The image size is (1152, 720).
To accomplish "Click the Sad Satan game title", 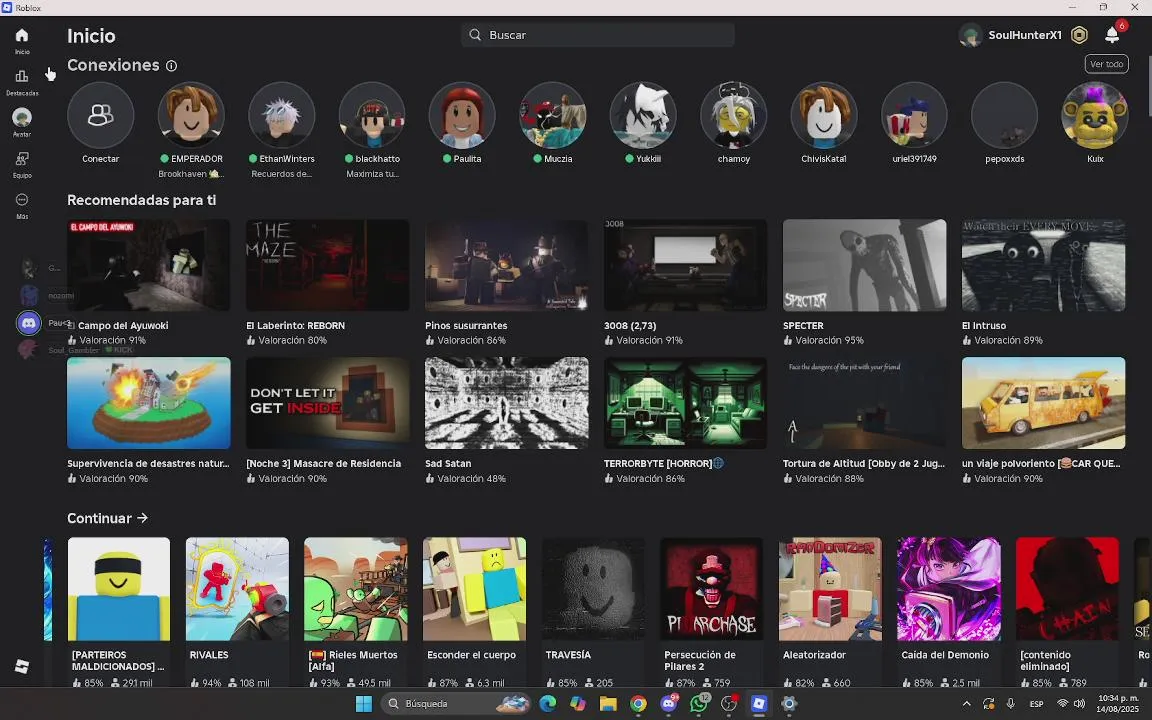I will point(448,464).
